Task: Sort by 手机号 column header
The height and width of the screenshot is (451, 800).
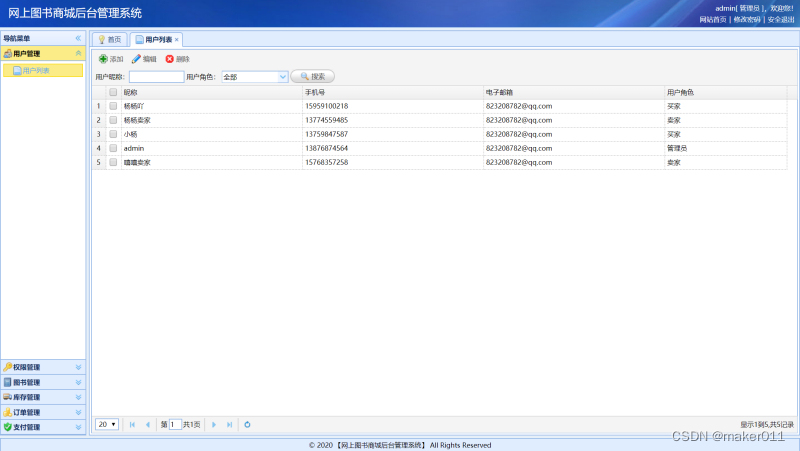Action: [393, 92]
